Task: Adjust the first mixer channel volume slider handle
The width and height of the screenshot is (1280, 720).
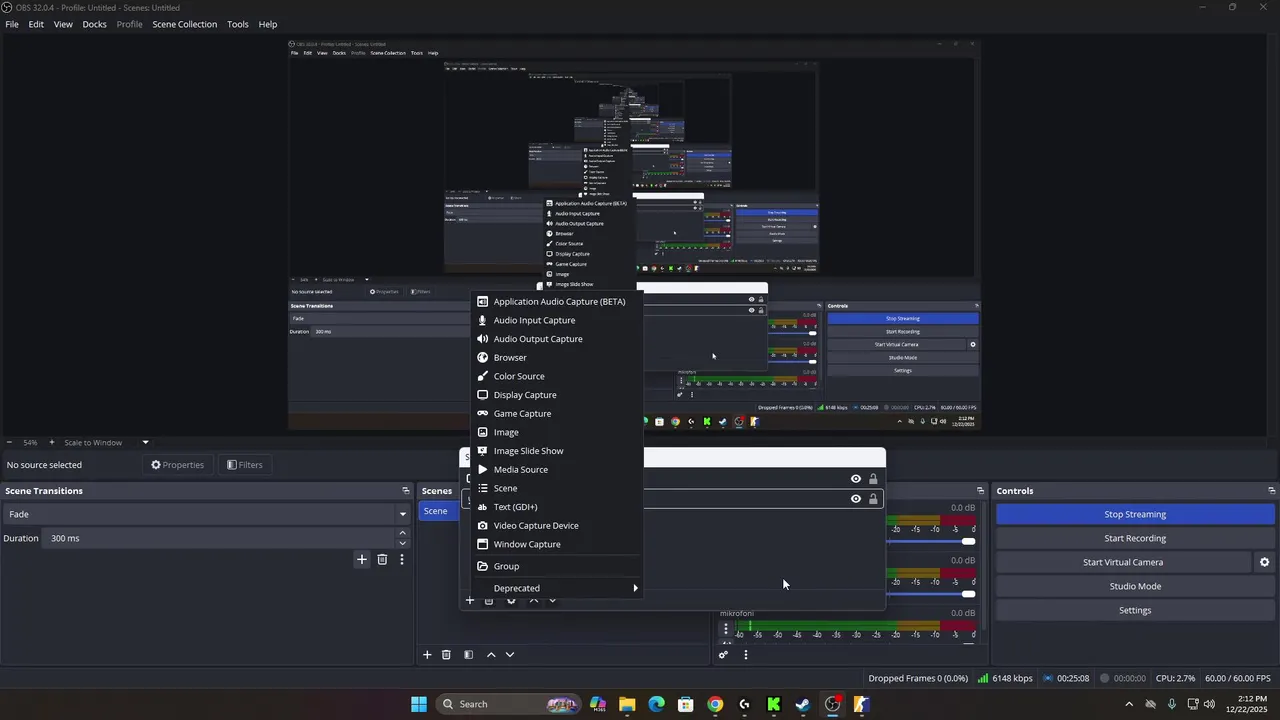Action: tap(968, 541)
